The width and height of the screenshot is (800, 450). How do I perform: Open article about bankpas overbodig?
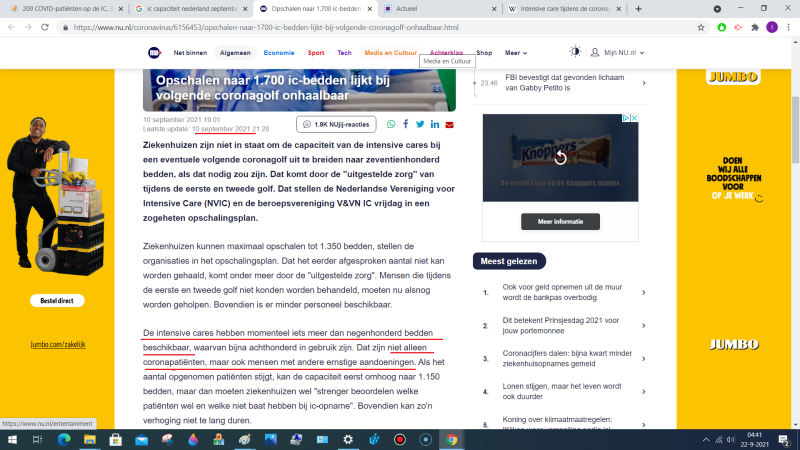562,292
